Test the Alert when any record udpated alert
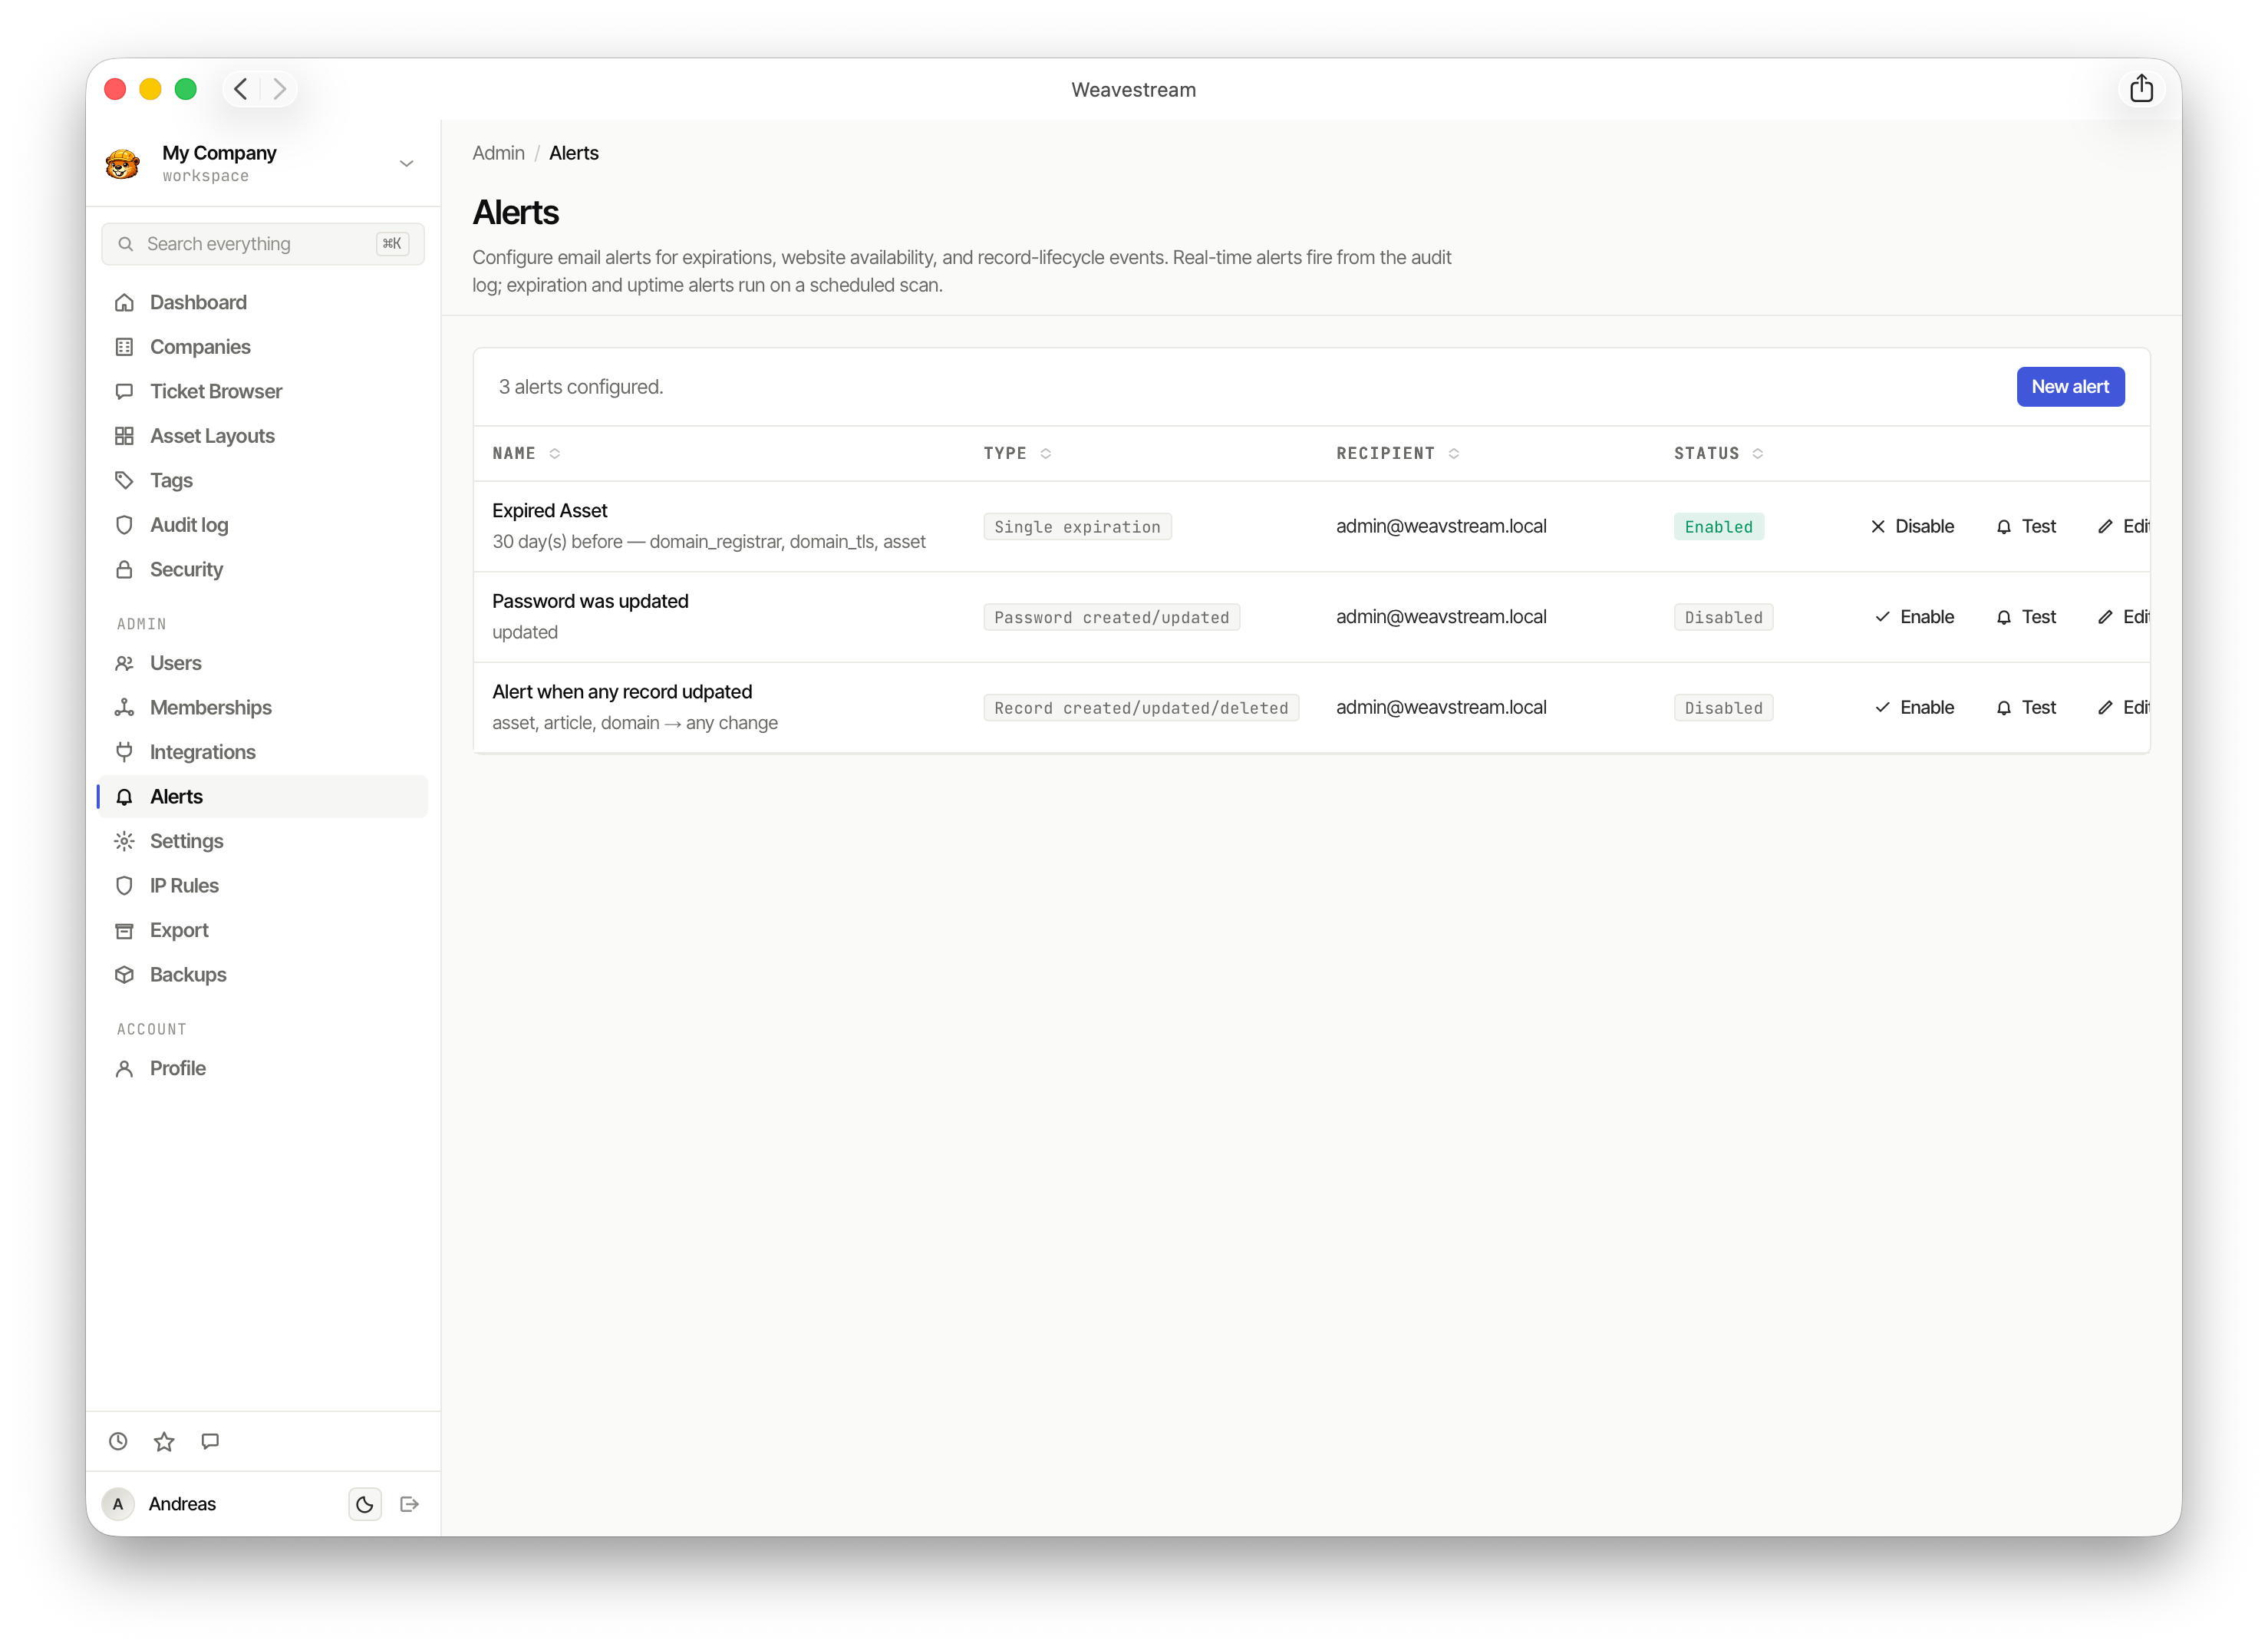 (2026, 708)
